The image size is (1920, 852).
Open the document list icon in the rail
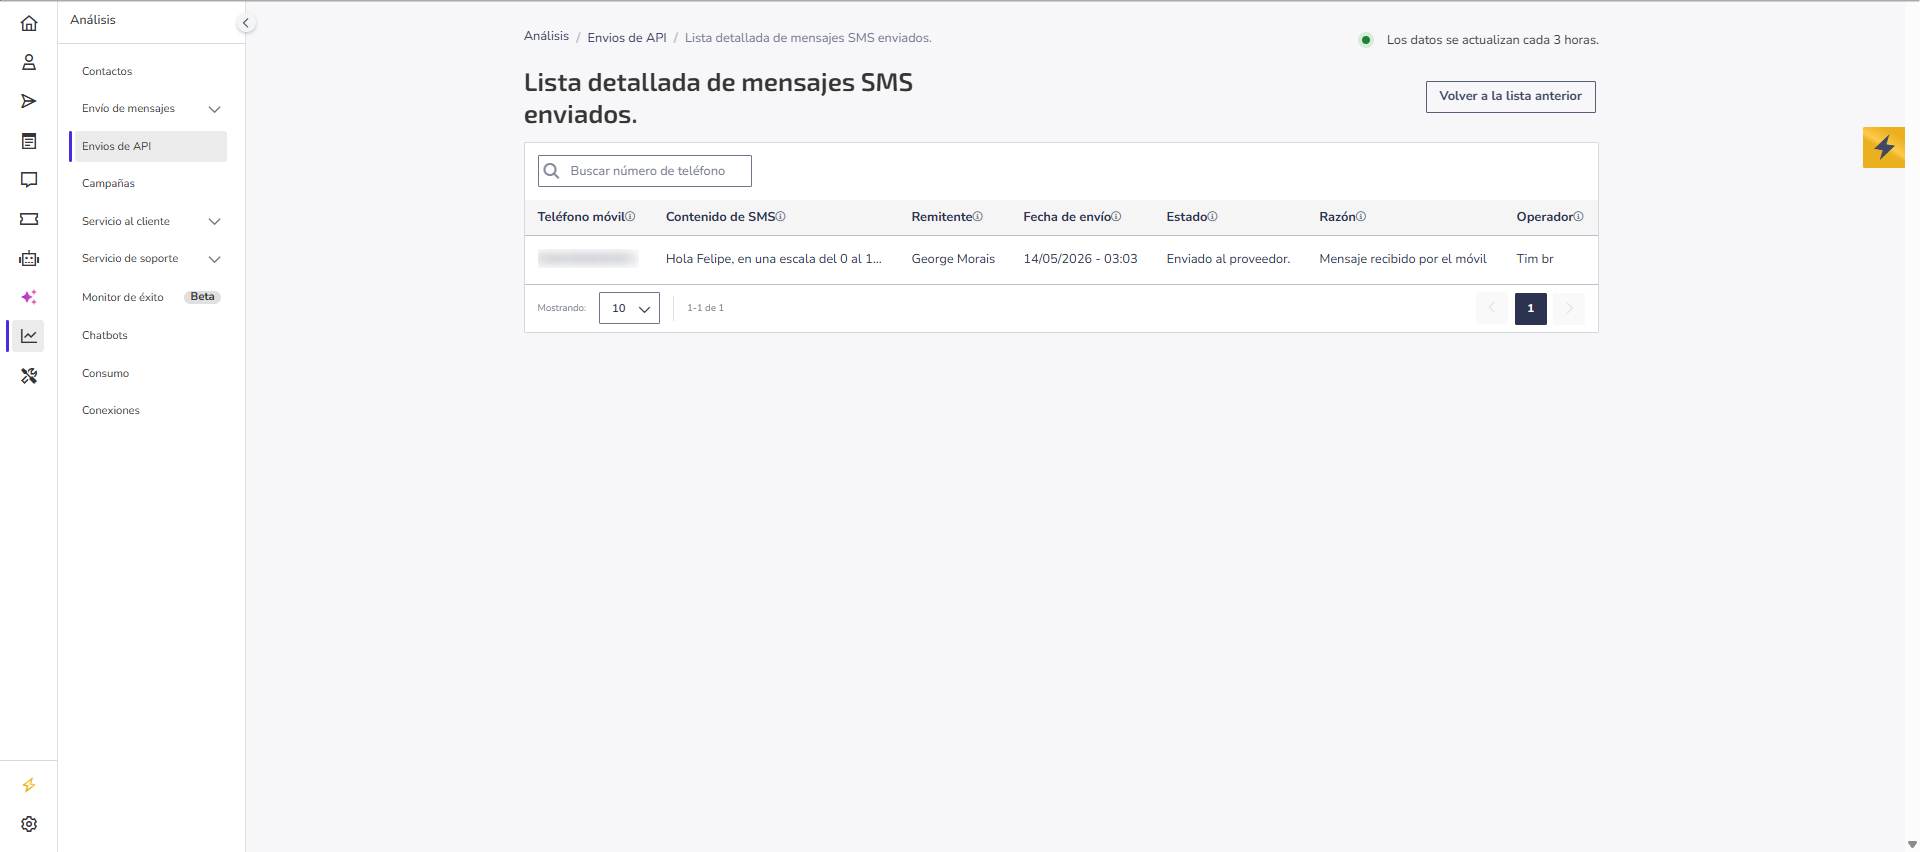29,141
